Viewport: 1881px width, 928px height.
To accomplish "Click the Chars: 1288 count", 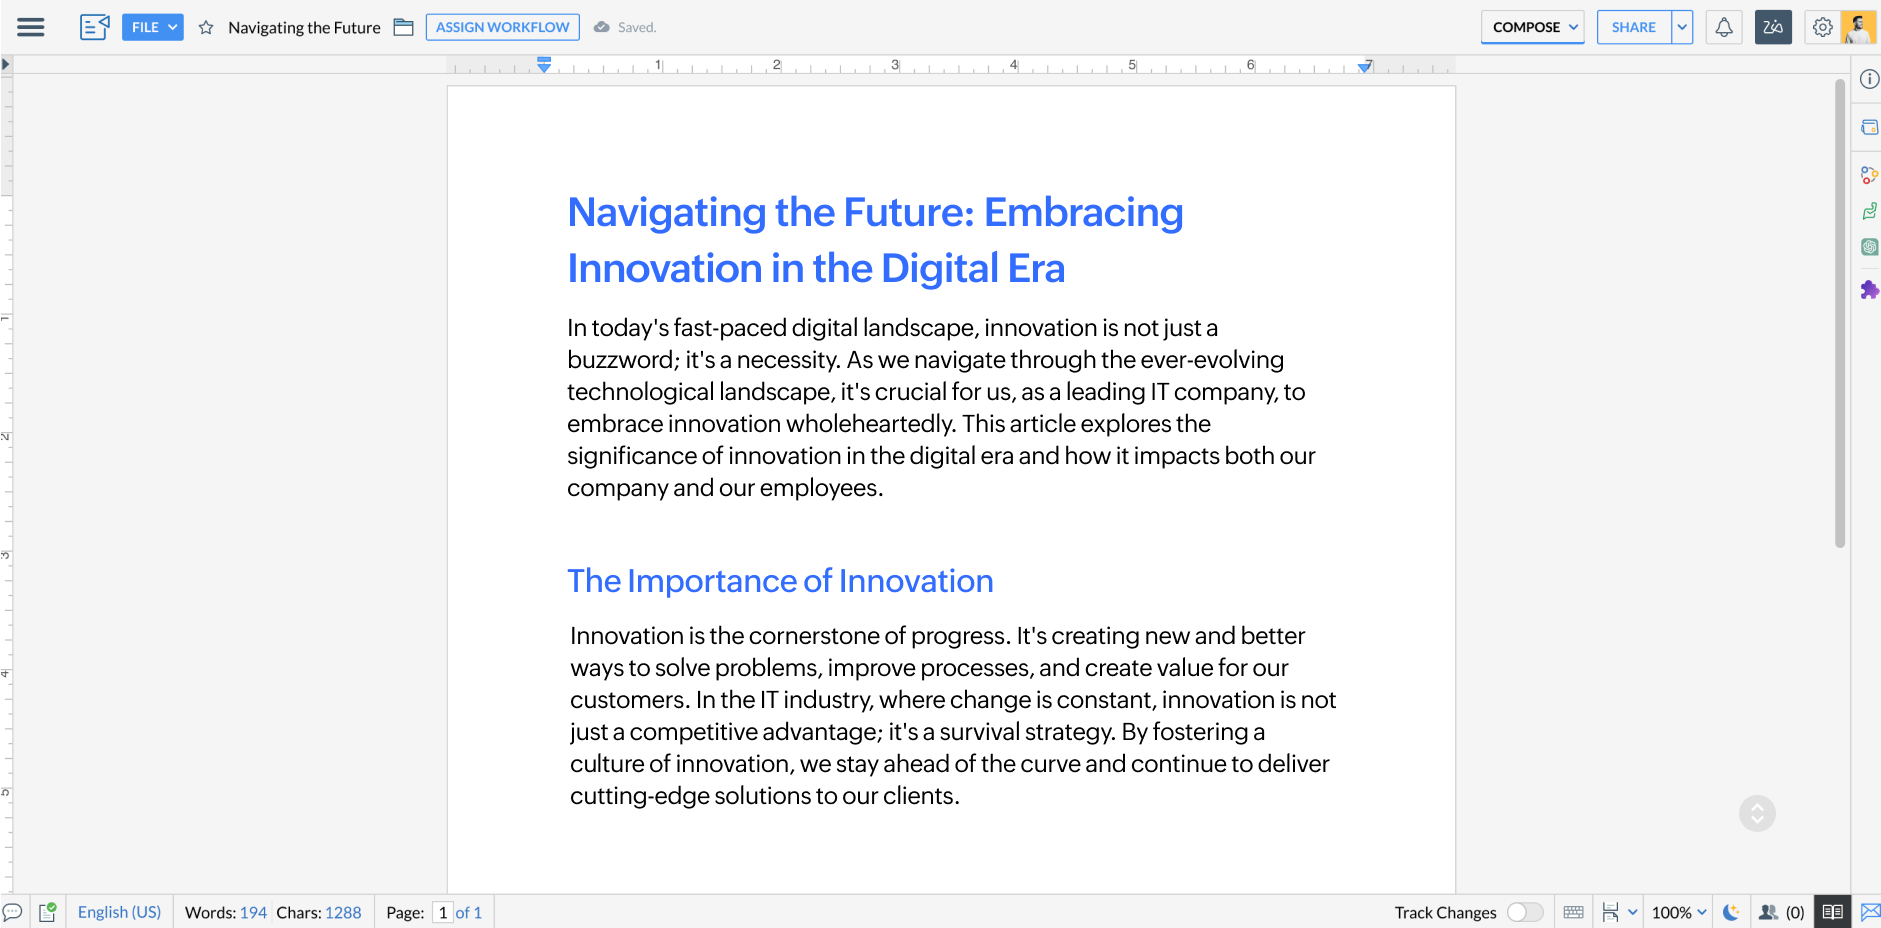I will pos(319,912).
